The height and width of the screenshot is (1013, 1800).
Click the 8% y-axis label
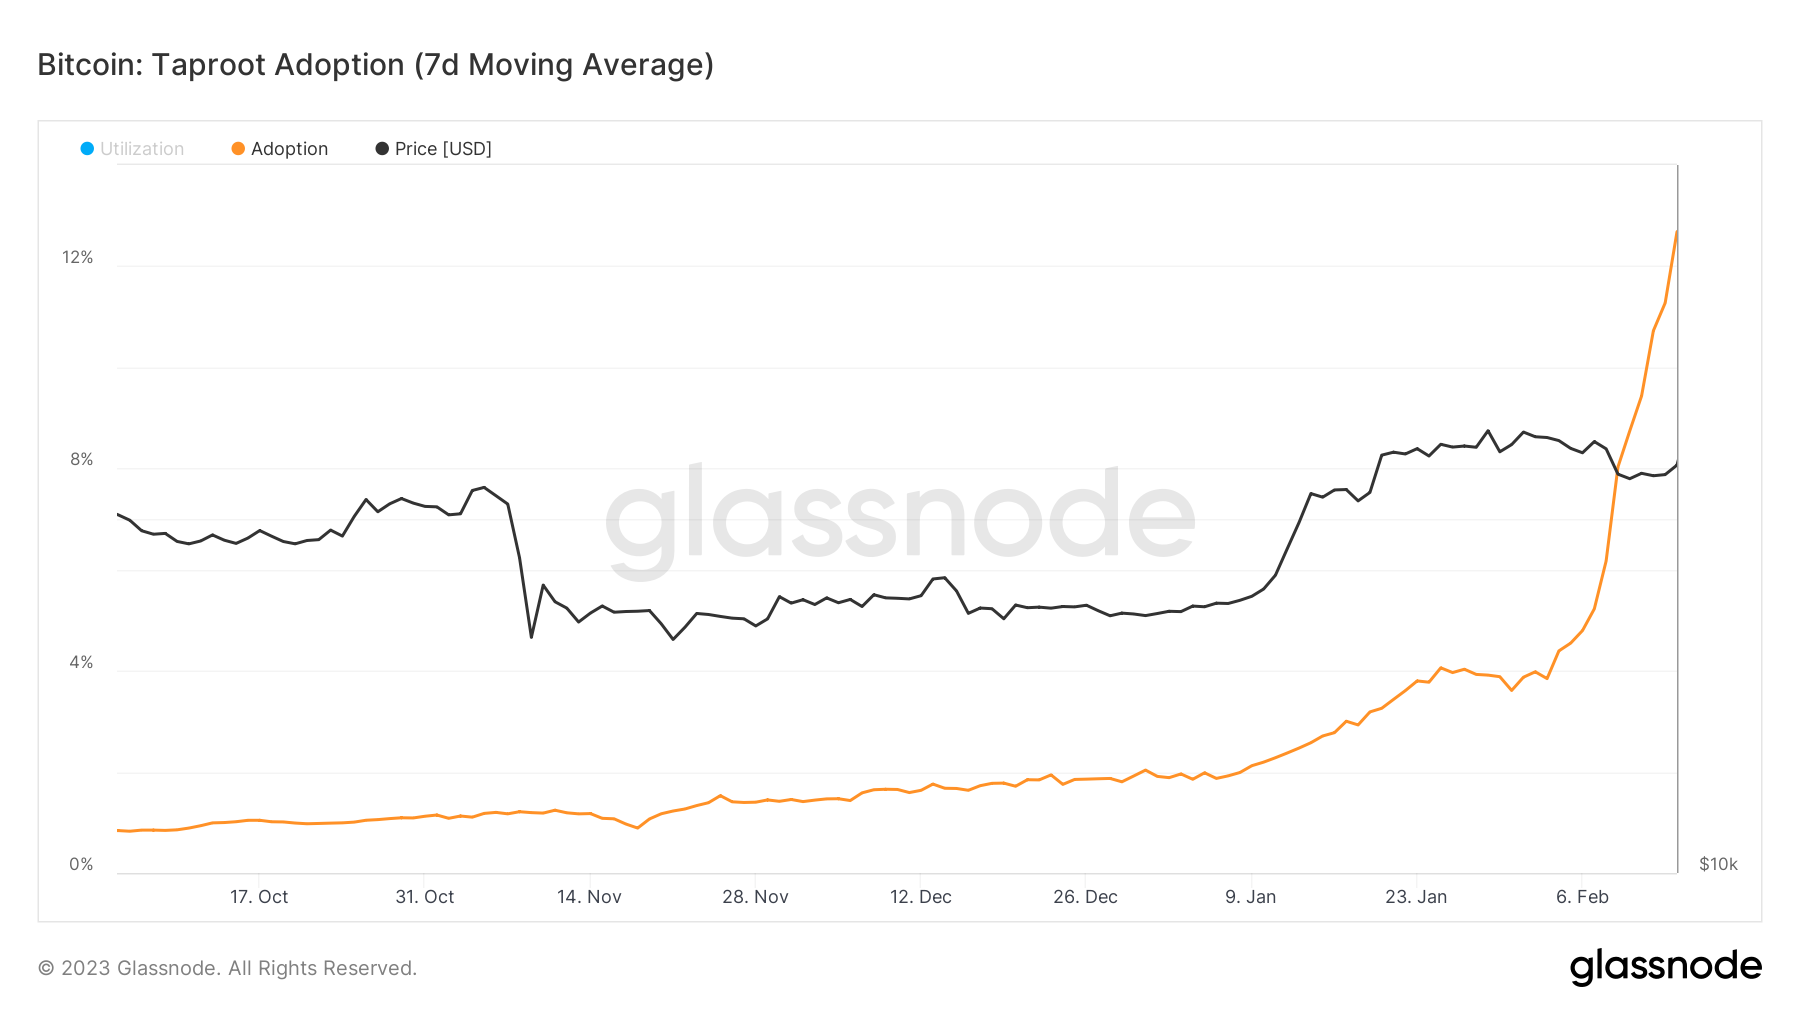pyautogui.click(x=82, y=460)
